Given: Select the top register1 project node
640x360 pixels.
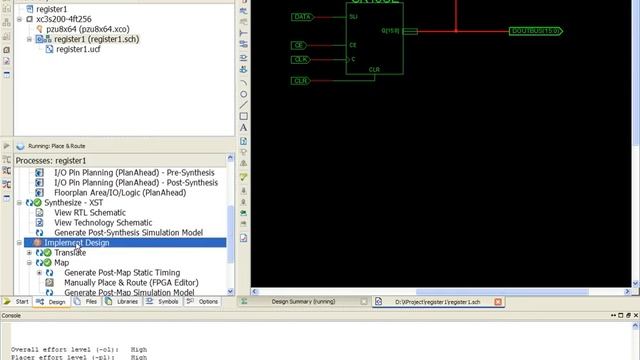Looking at the screenshot, I should [51, 9].
